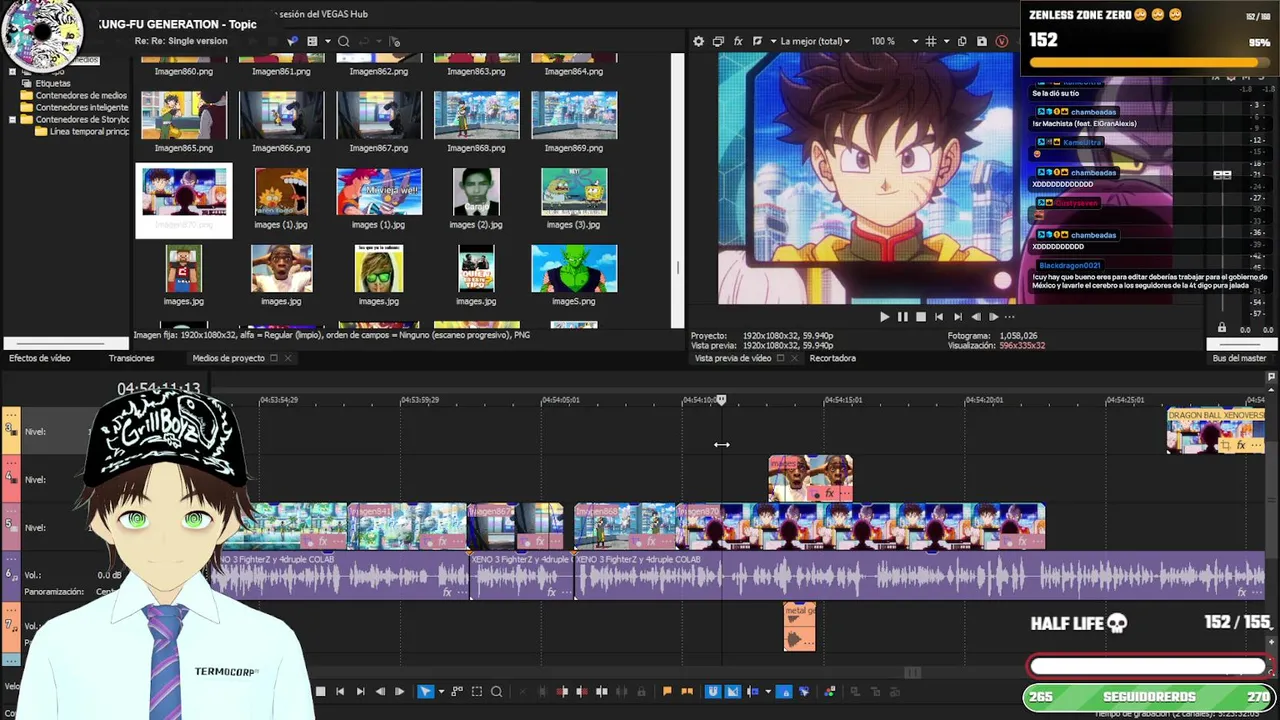Go to end in timeline transport bar
This screenshot has height=720, width=1280.
pyautogui.click(x=360, y=691)
